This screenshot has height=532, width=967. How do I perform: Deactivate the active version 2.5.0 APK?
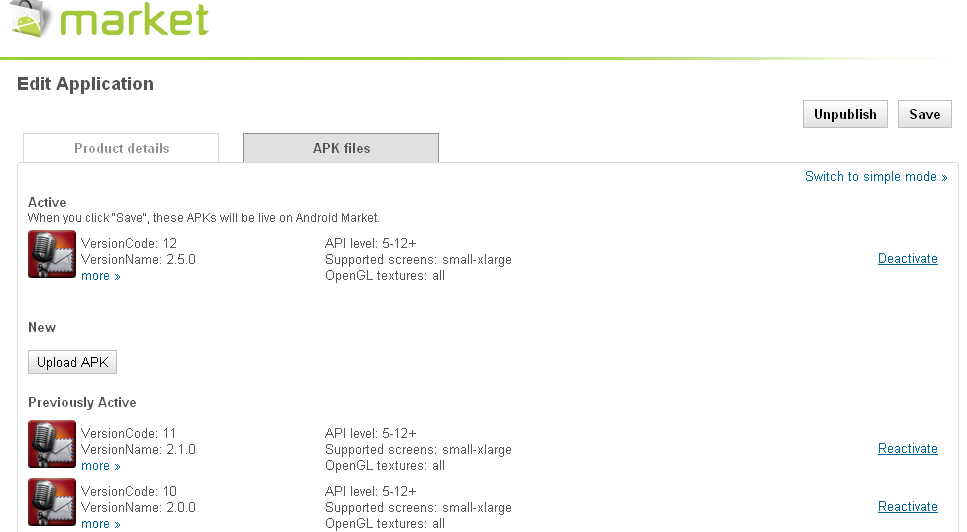(907, 259)
